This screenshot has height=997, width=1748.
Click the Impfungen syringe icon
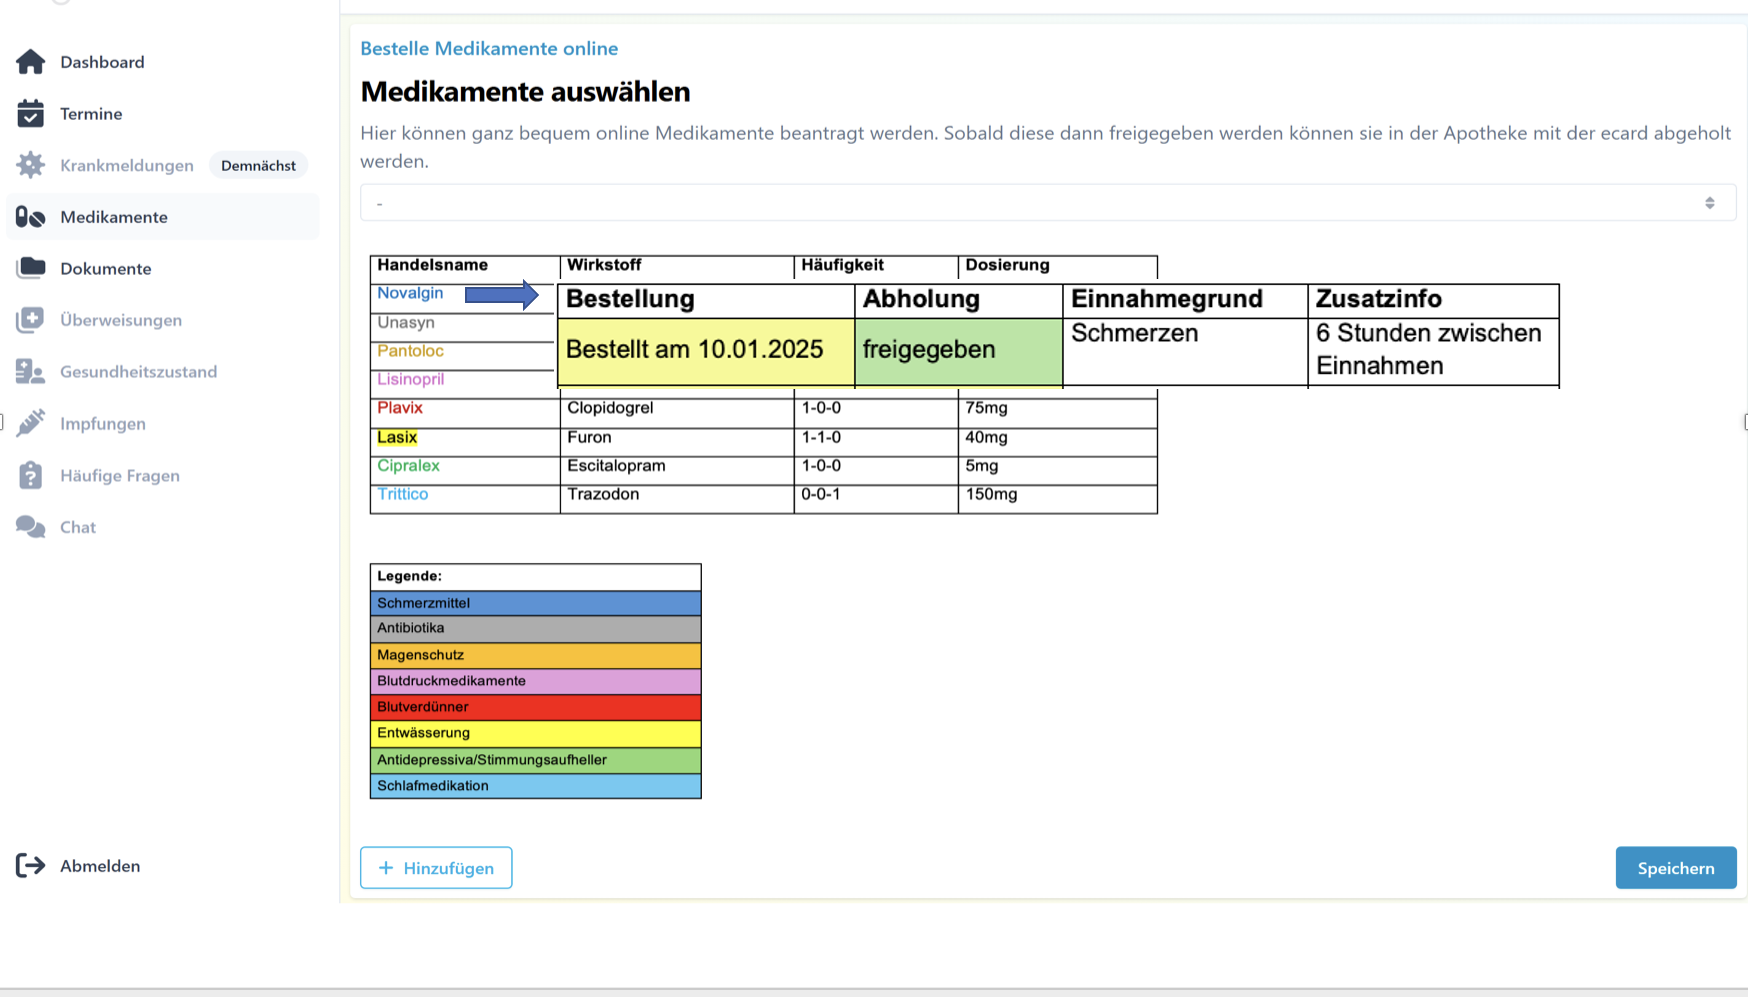point(30,423)
